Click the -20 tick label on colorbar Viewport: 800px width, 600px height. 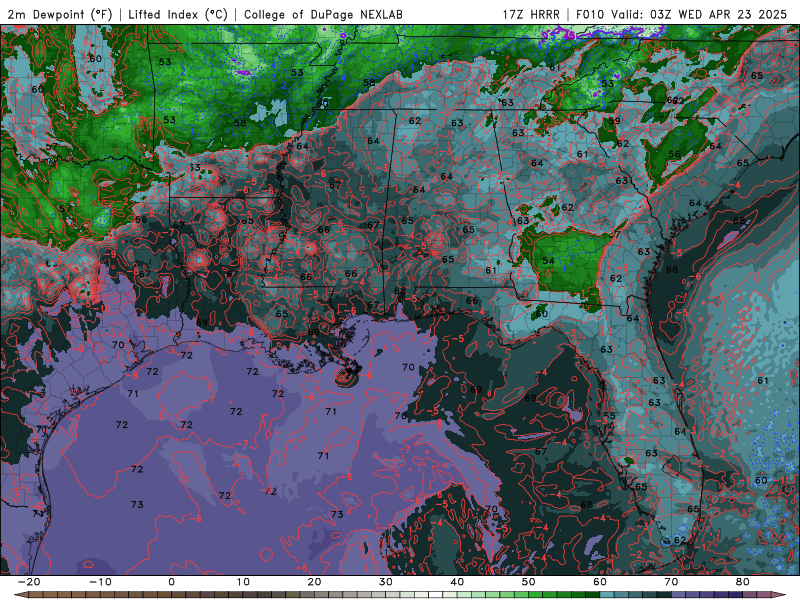[29, 582]
